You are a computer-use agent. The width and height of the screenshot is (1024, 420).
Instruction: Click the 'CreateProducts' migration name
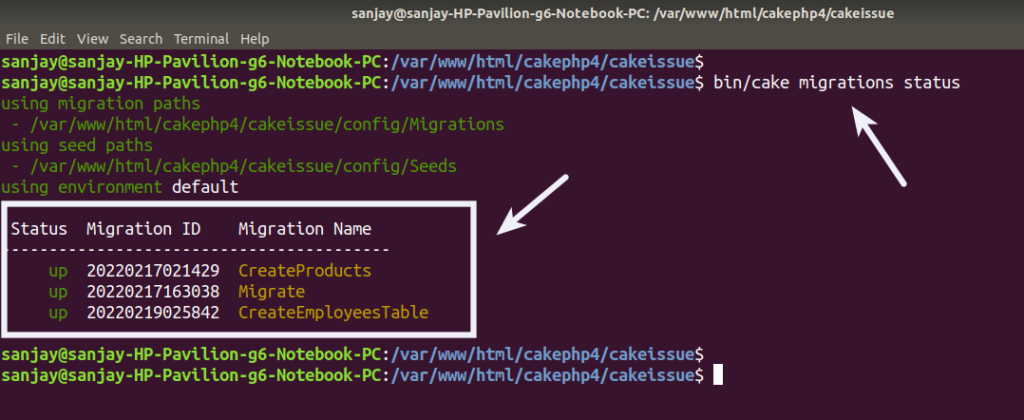tap(305, 270)
